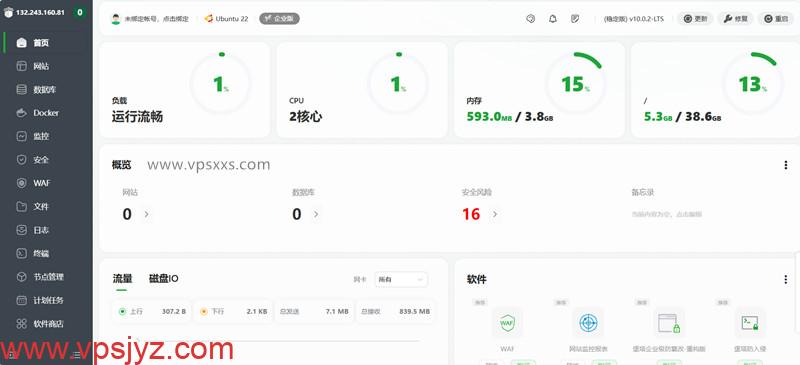800x365 pixels.
Task: Click the 日志 logs icon in sidebar
Action: (x=21, y=230)
